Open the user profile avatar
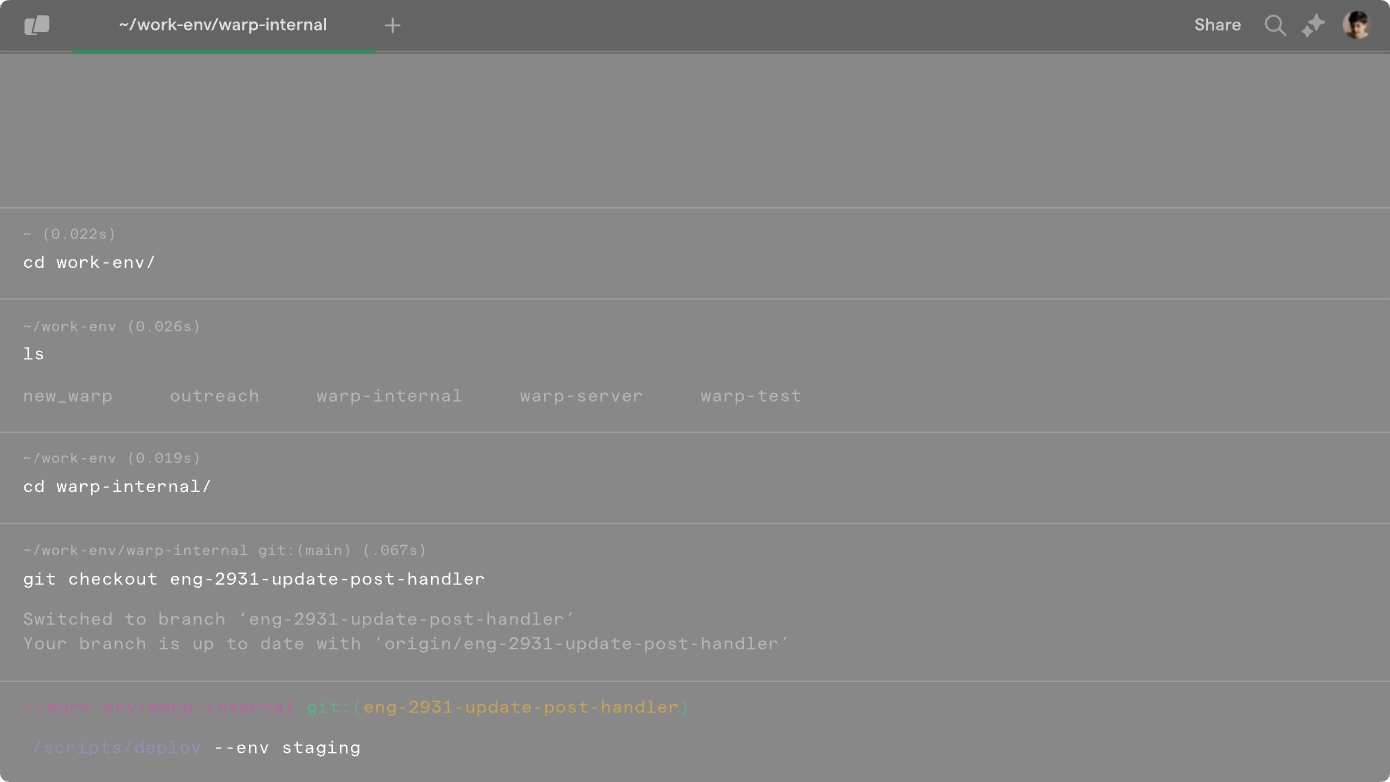Viewport: 1390px width, 782px height. click(x=1357, y=25)
